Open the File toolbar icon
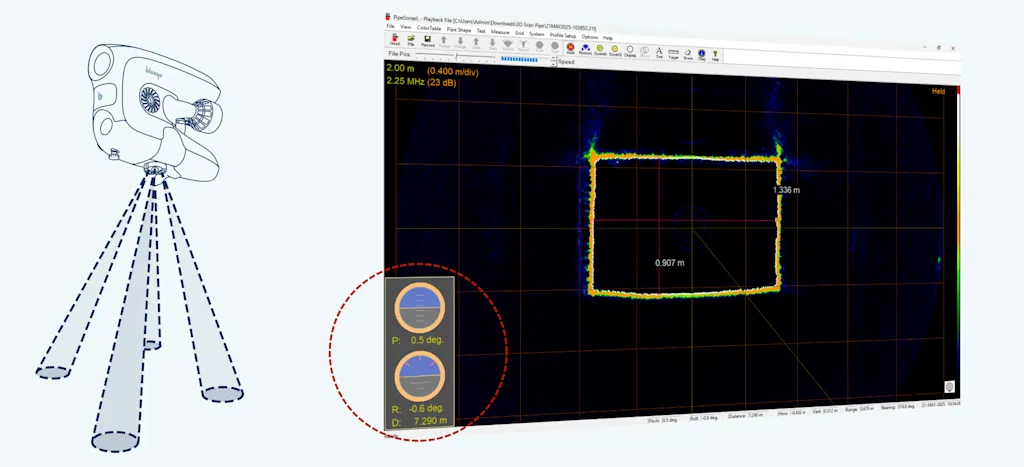Viewport: 1024px width, 467px height. pyautogui.click(x=411, y=40)
